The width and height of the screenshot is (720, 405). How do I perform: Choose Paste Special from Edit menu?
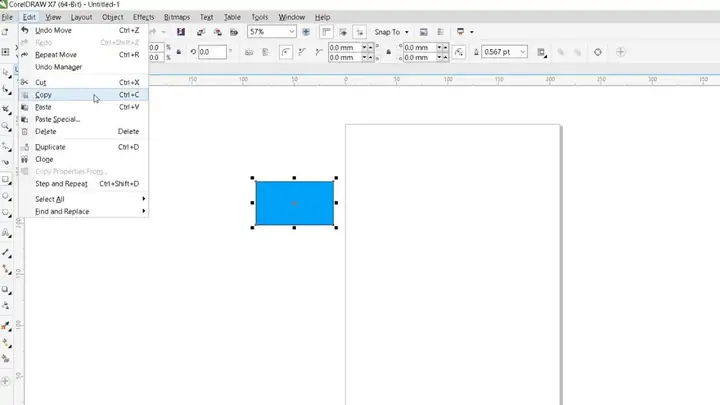pyautogui.click(x=84, y=119)
